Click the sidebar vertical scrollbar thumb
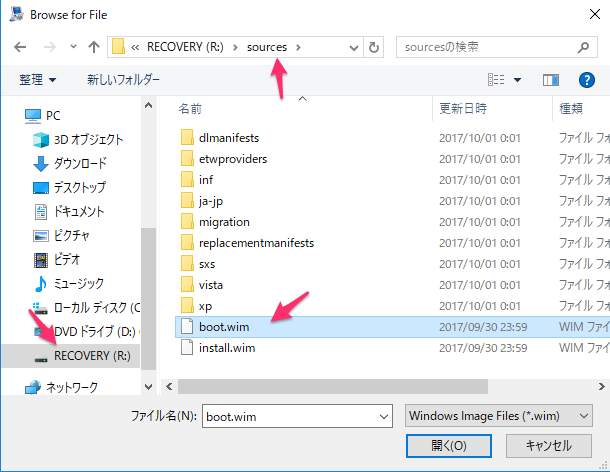 pyautogui.click(x=148, y=298)
